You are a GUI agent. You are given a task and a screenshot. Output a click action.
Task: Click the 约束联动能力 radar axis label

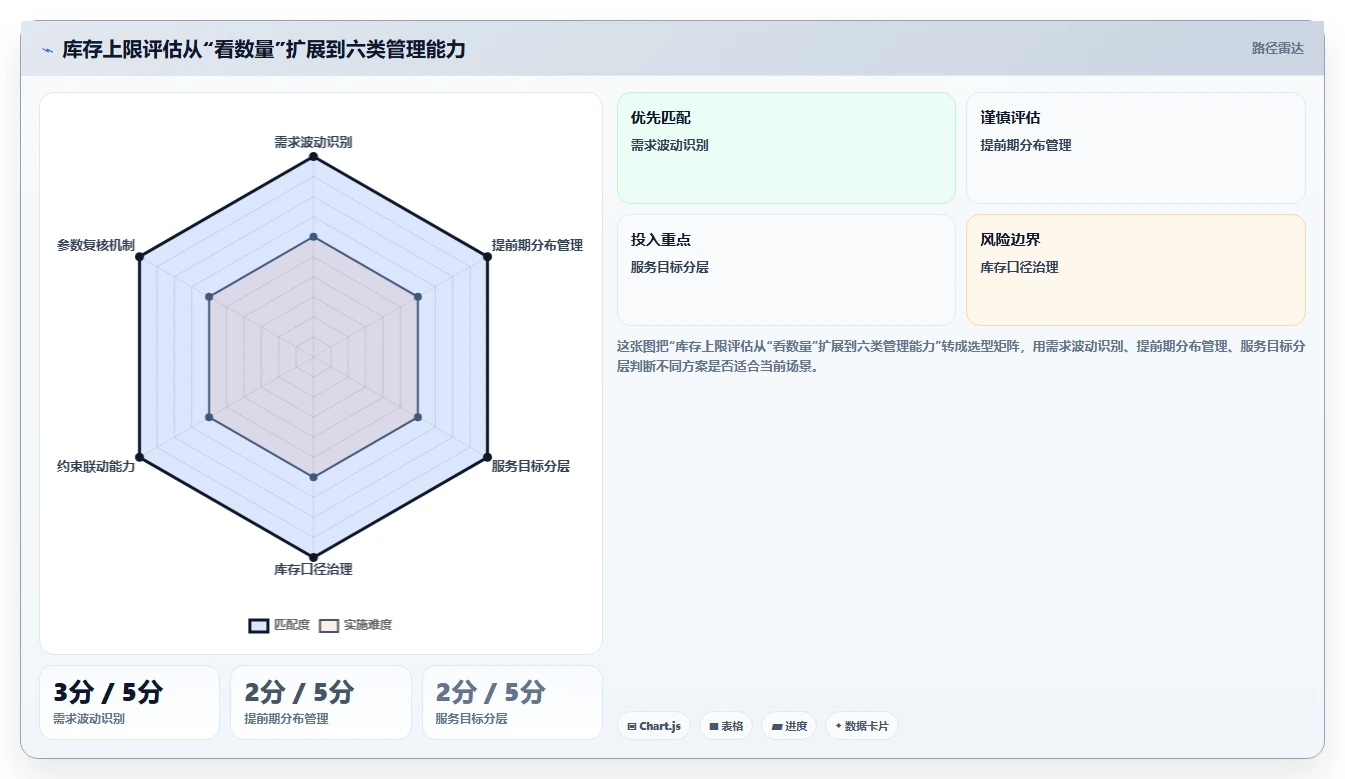[96, 466]
